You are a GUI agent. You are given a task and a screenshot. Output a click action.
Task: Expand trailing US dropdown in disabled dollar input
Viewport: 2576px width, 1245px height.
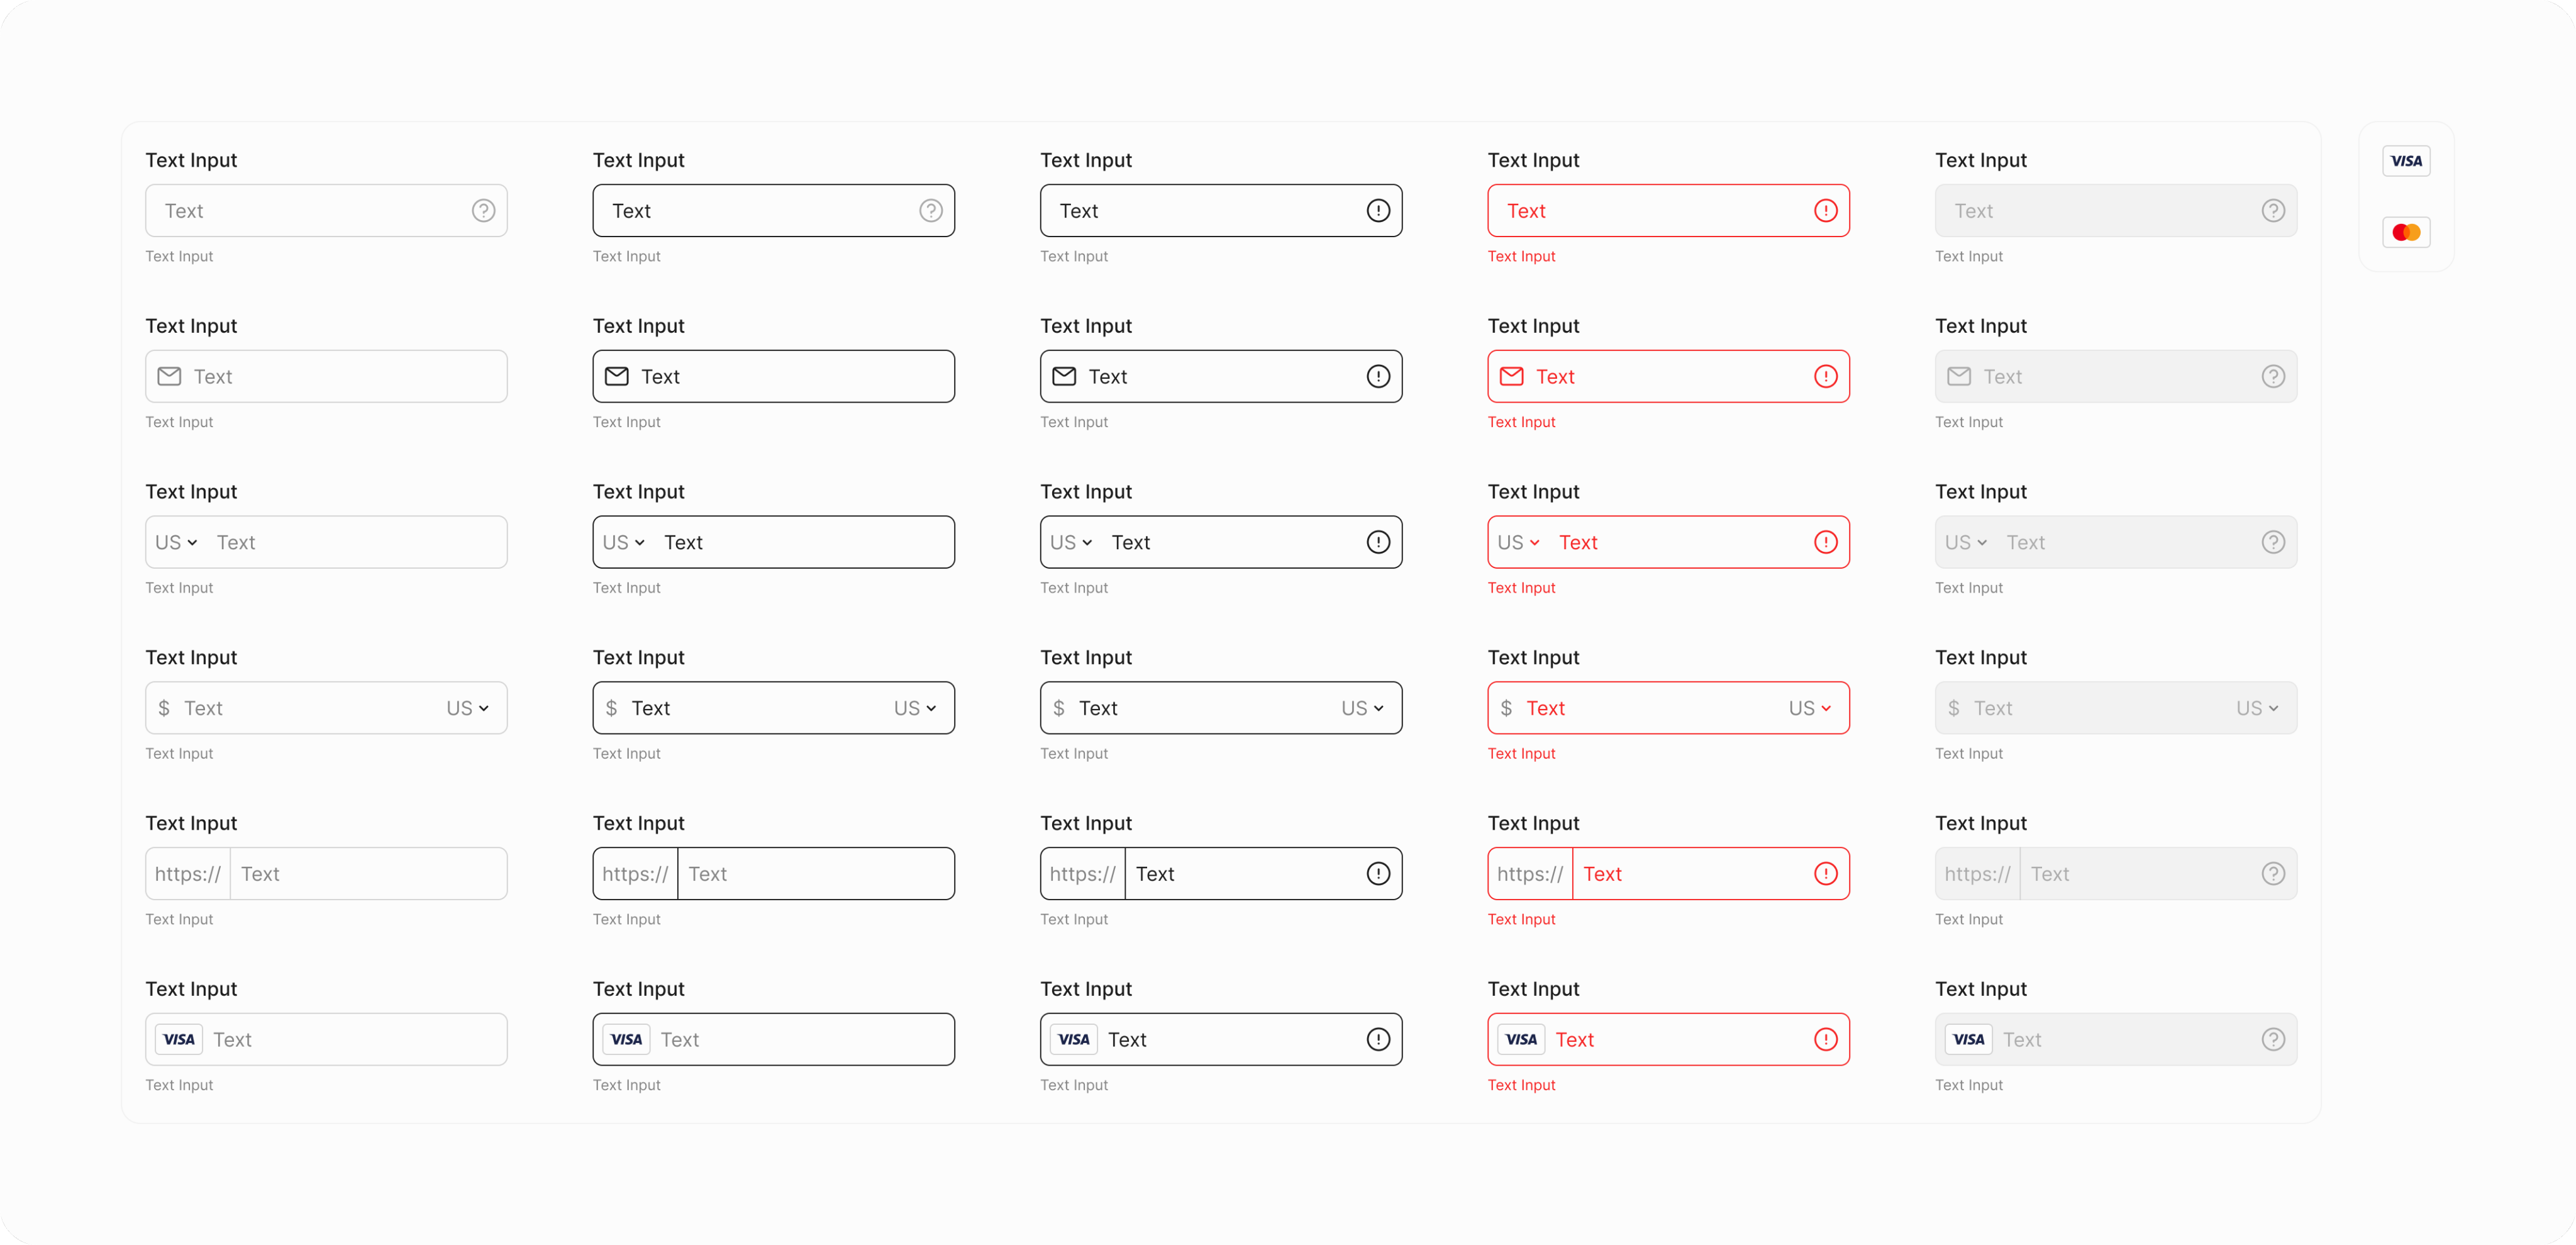[2257, 708]
